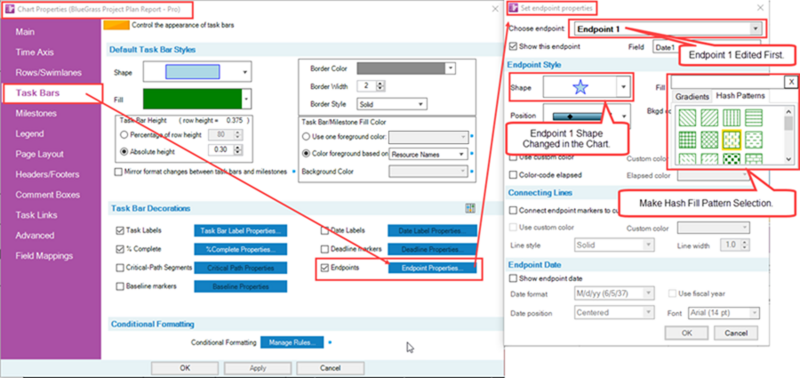Click the task bar decorations layout icon
Viewport: 800px width, 378px height.
click(470, 208)
